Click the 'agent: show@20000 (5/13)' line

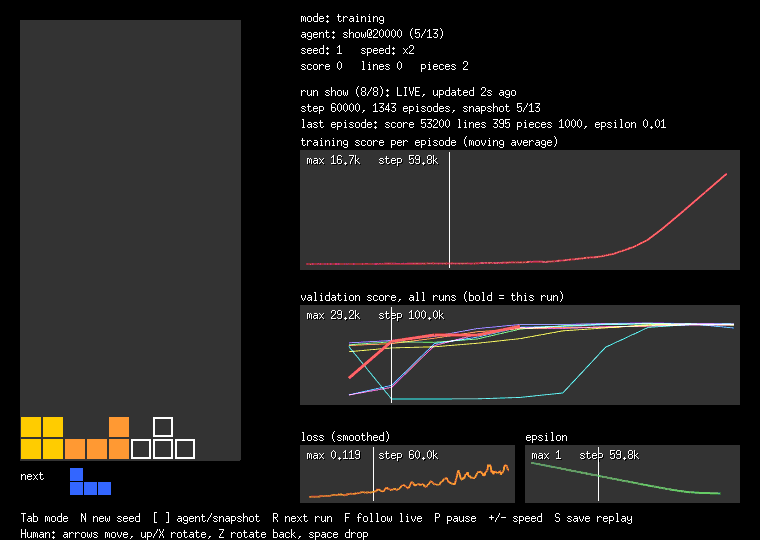pos(372,34)
